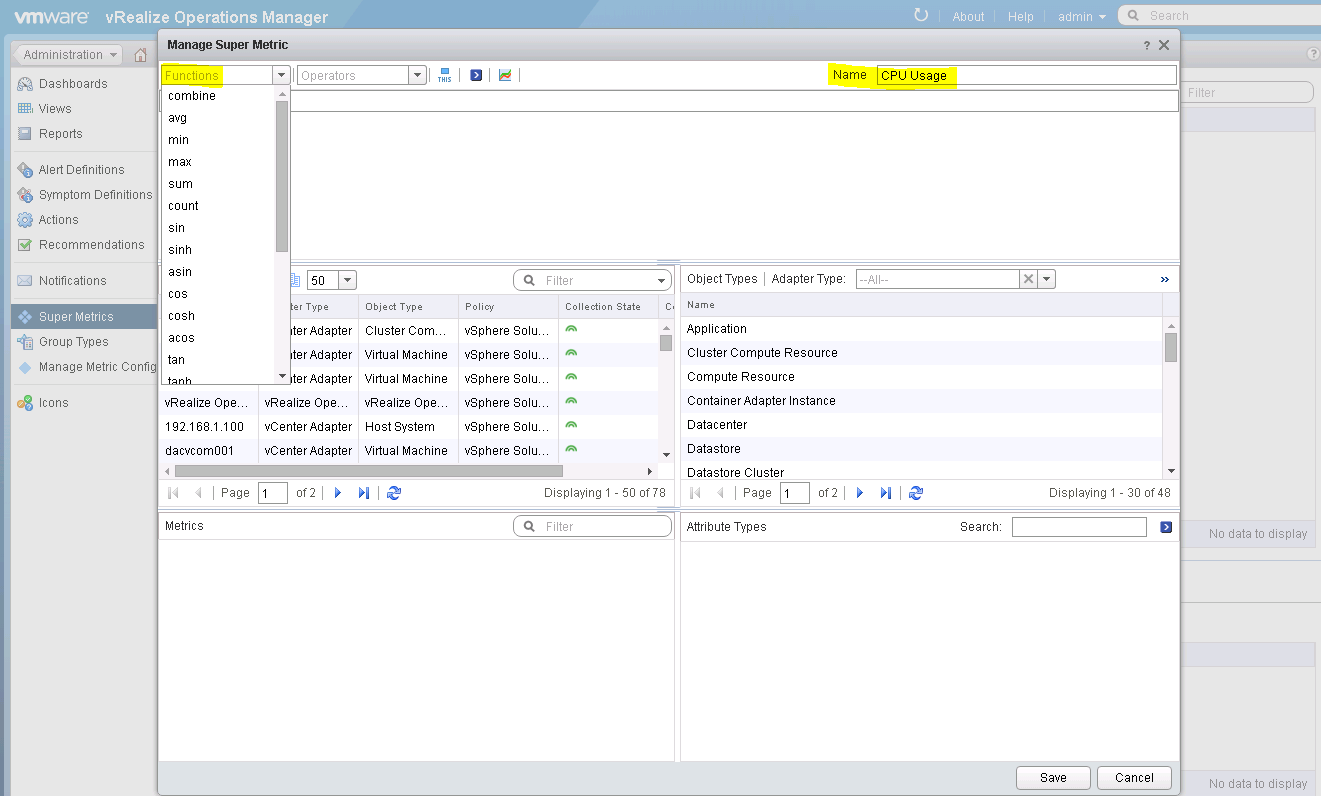
Task: Expand Object Types panel double chevron
Action: (1165, 280)
